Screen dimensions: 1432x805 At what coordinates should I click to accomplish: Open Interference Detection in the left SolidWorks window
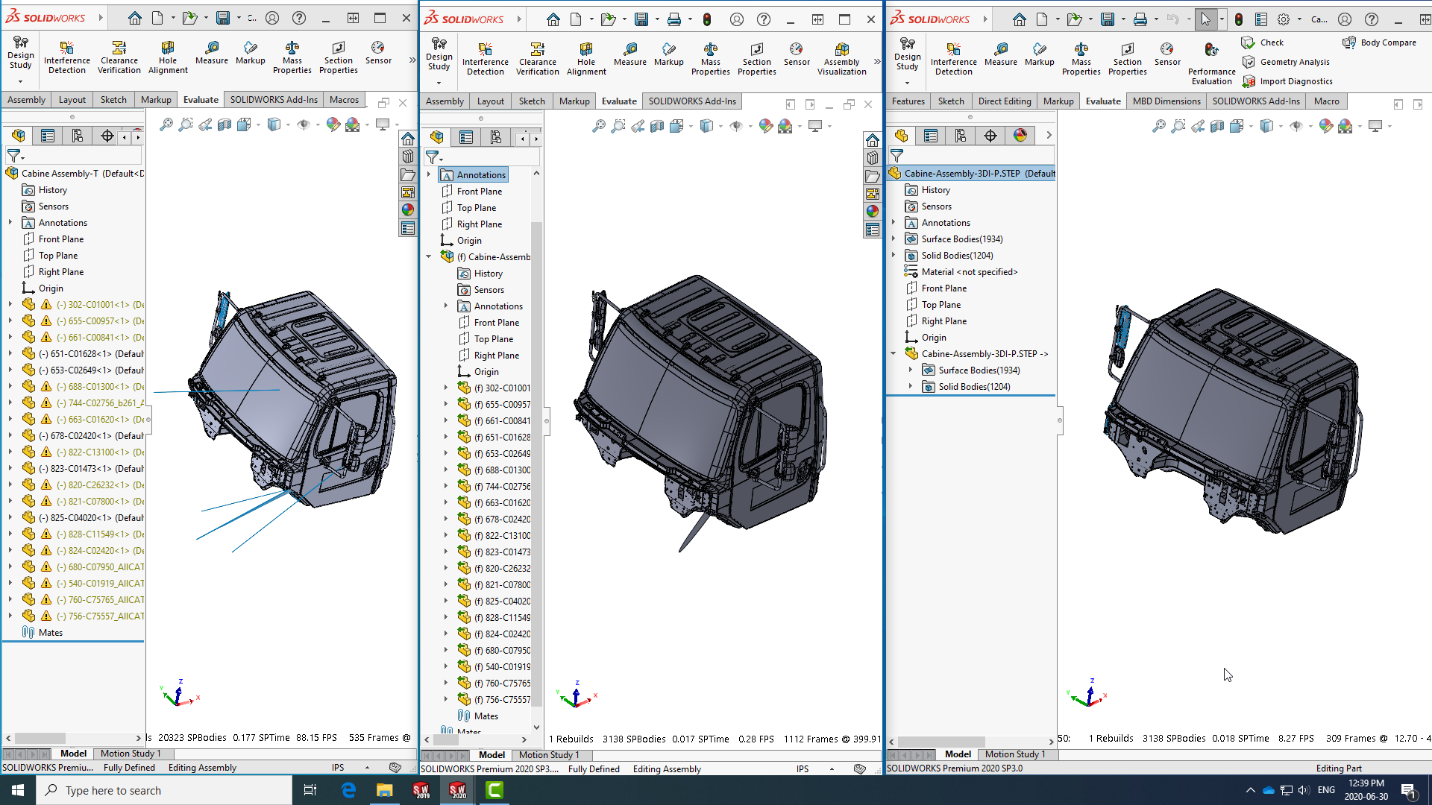pyautogui.click(x=67, y=57)
